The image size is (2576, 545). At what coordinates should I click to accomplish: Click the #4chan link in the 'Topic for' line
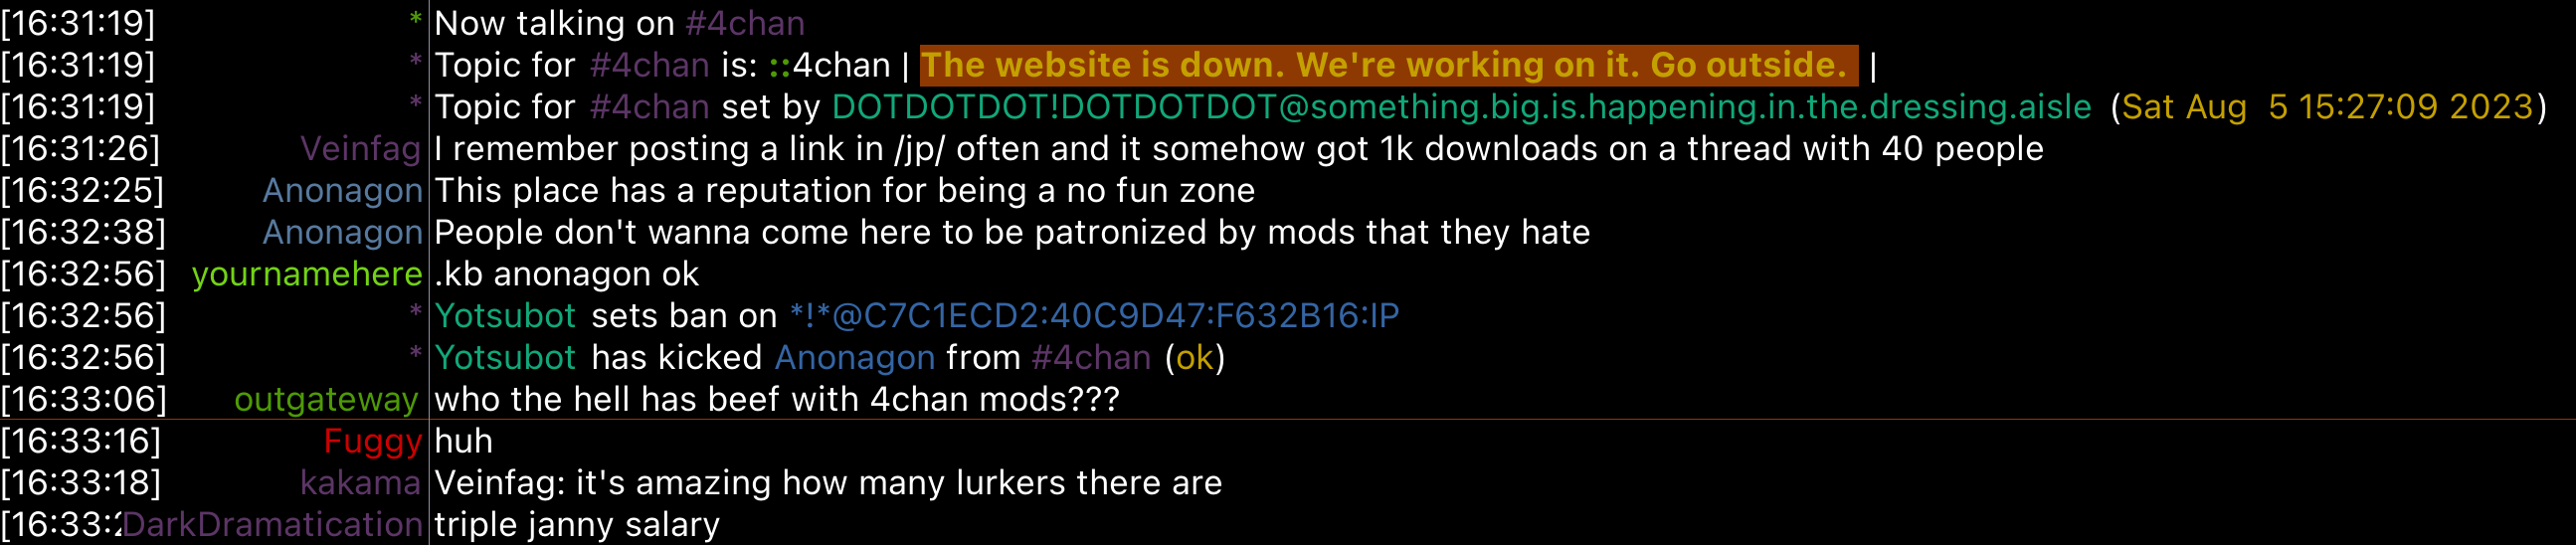click(649, 65)
